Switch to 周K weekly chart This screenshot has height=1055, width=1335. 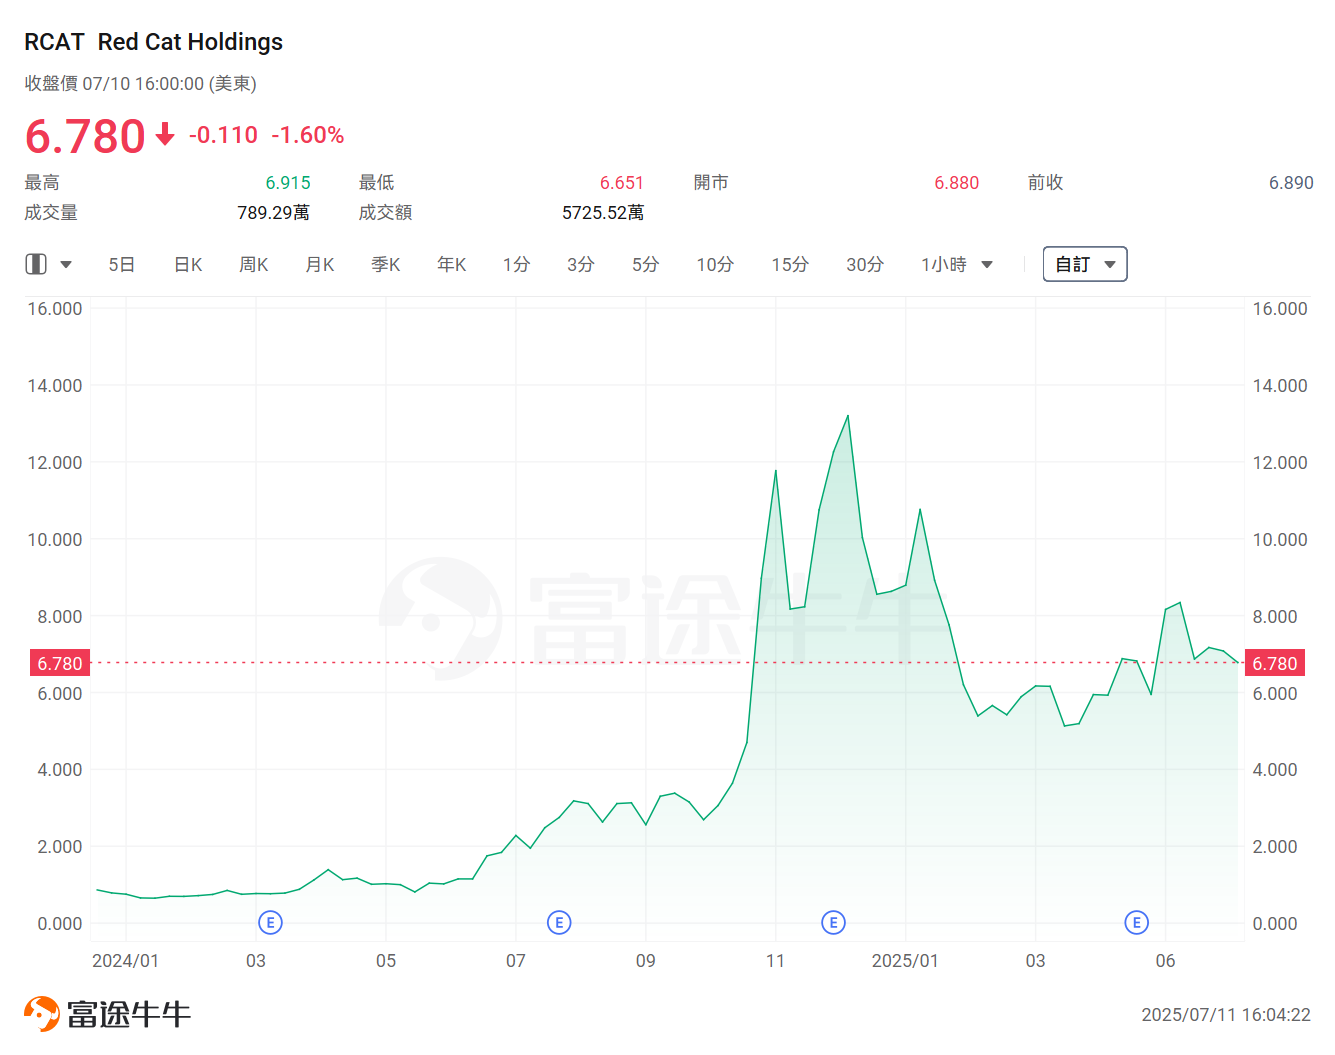pos(254,265)
